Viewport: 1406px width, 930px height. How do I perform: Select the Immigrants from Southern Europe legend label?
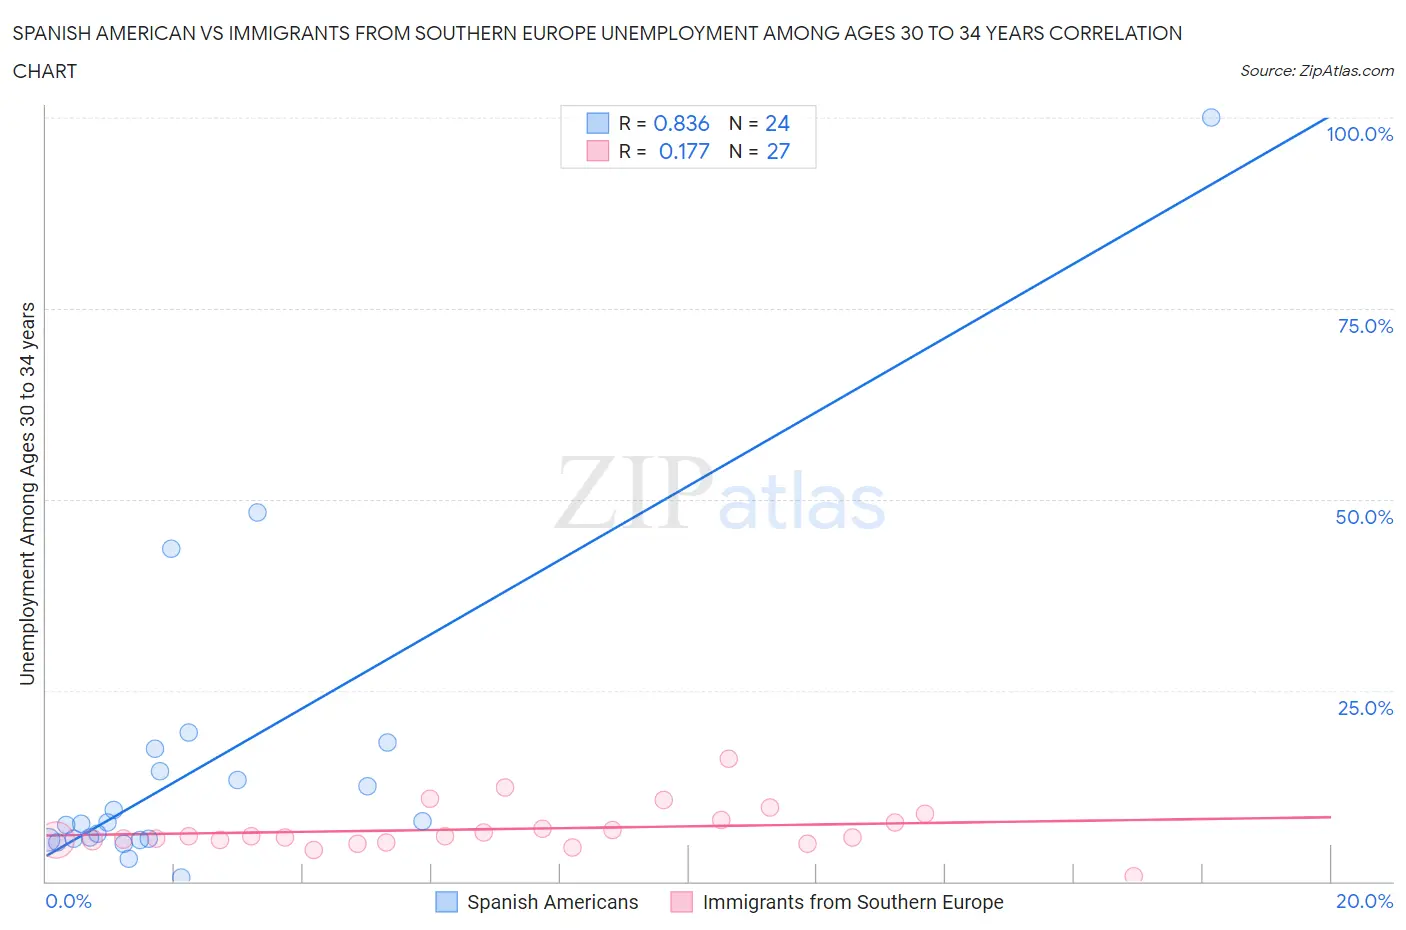tap(853, 902)
